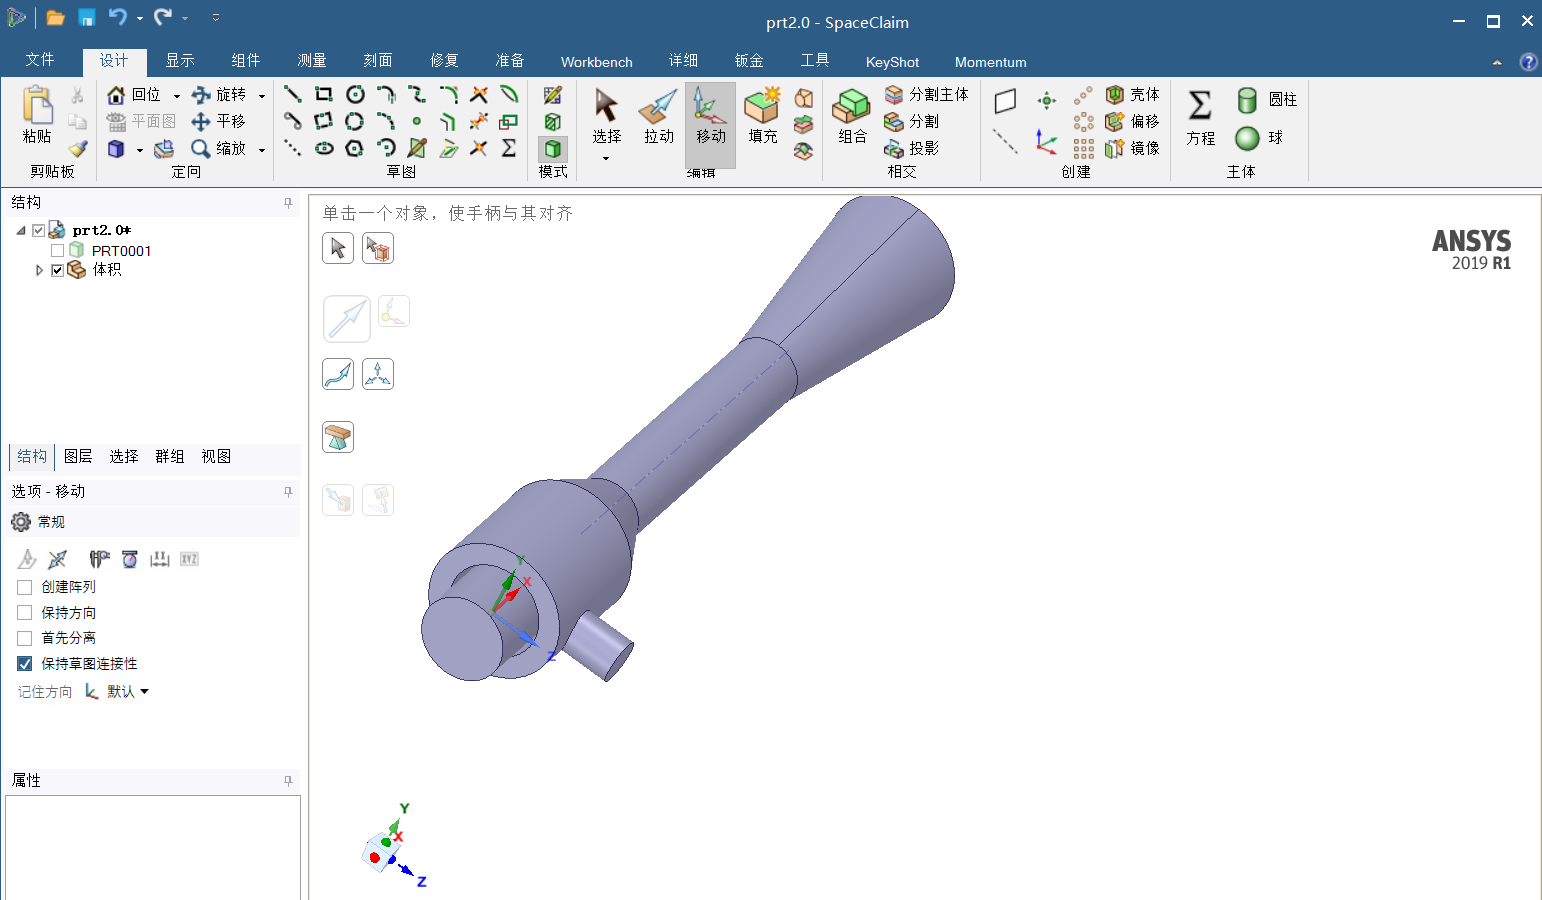The height and width of the screenshot is (900, 1542).
Task: Switch to the 测量 ribbon tab
Action: pyautogui.click(x=312, y=61)
